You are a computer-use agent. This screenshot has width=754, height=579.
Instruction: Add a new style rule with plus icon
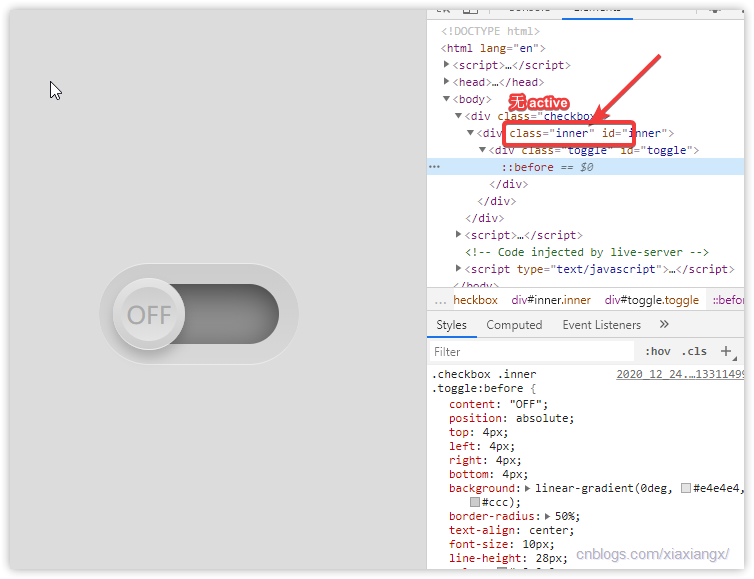(726, 351)
